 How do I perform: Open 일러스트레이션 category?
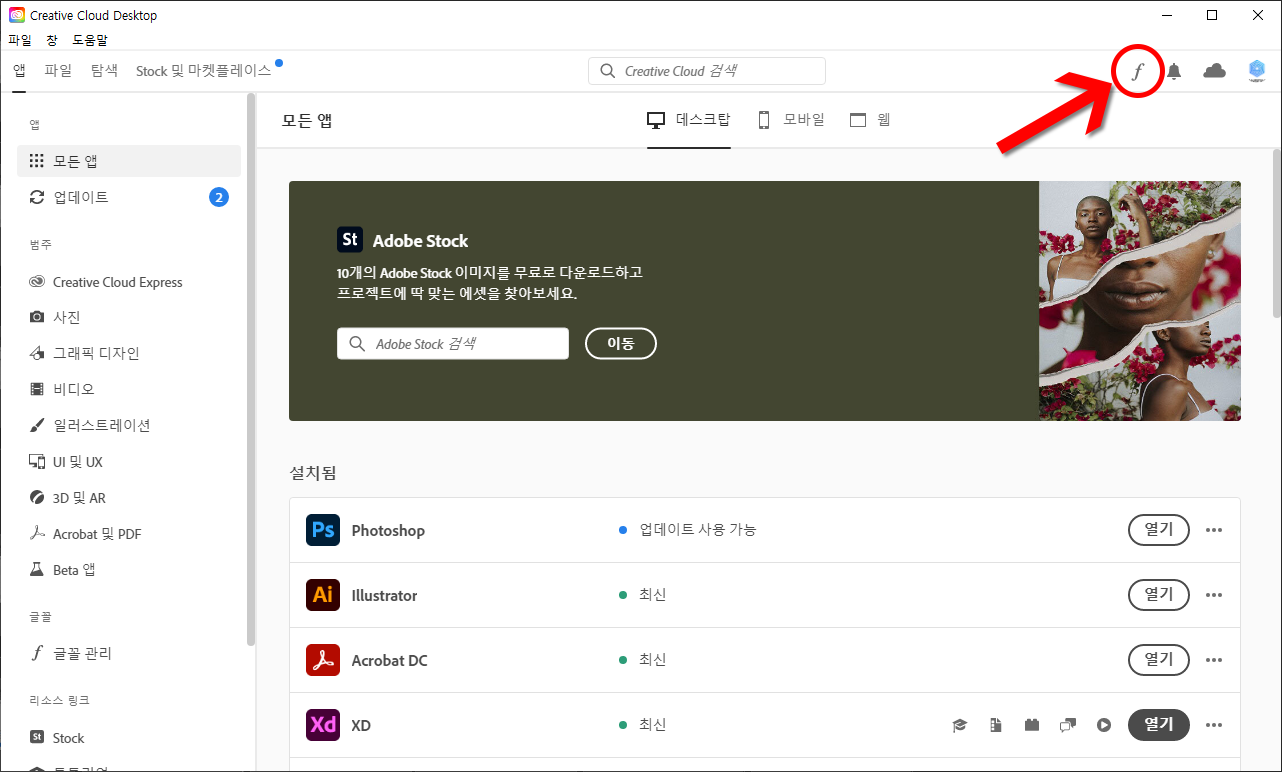coord(129,425)
